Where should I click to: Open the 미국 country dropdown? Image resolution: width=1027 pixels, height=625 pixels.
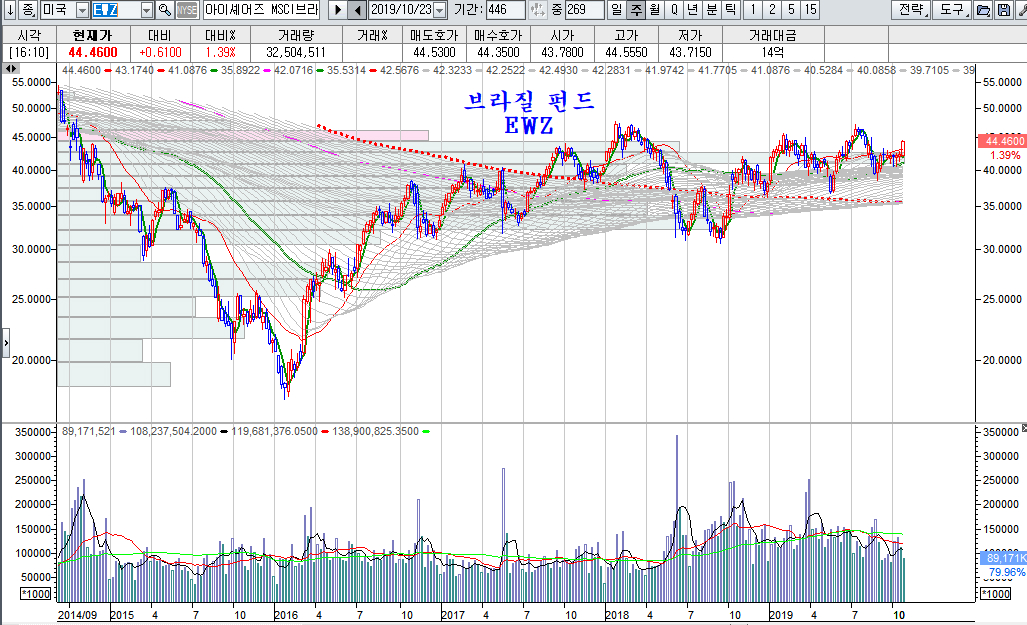[x=81, y=10]
